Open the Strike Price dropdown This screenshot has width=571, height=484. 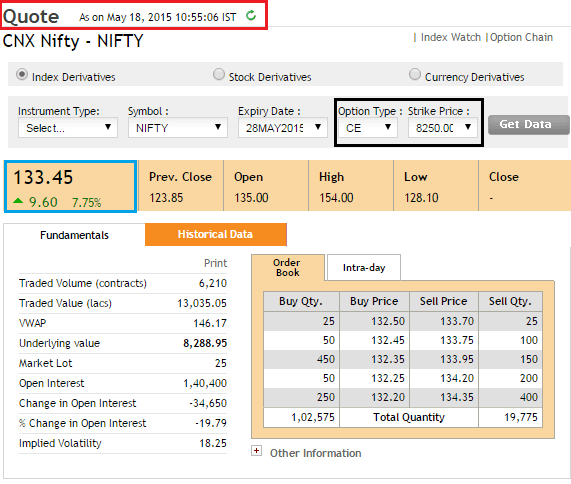point(442,128)
